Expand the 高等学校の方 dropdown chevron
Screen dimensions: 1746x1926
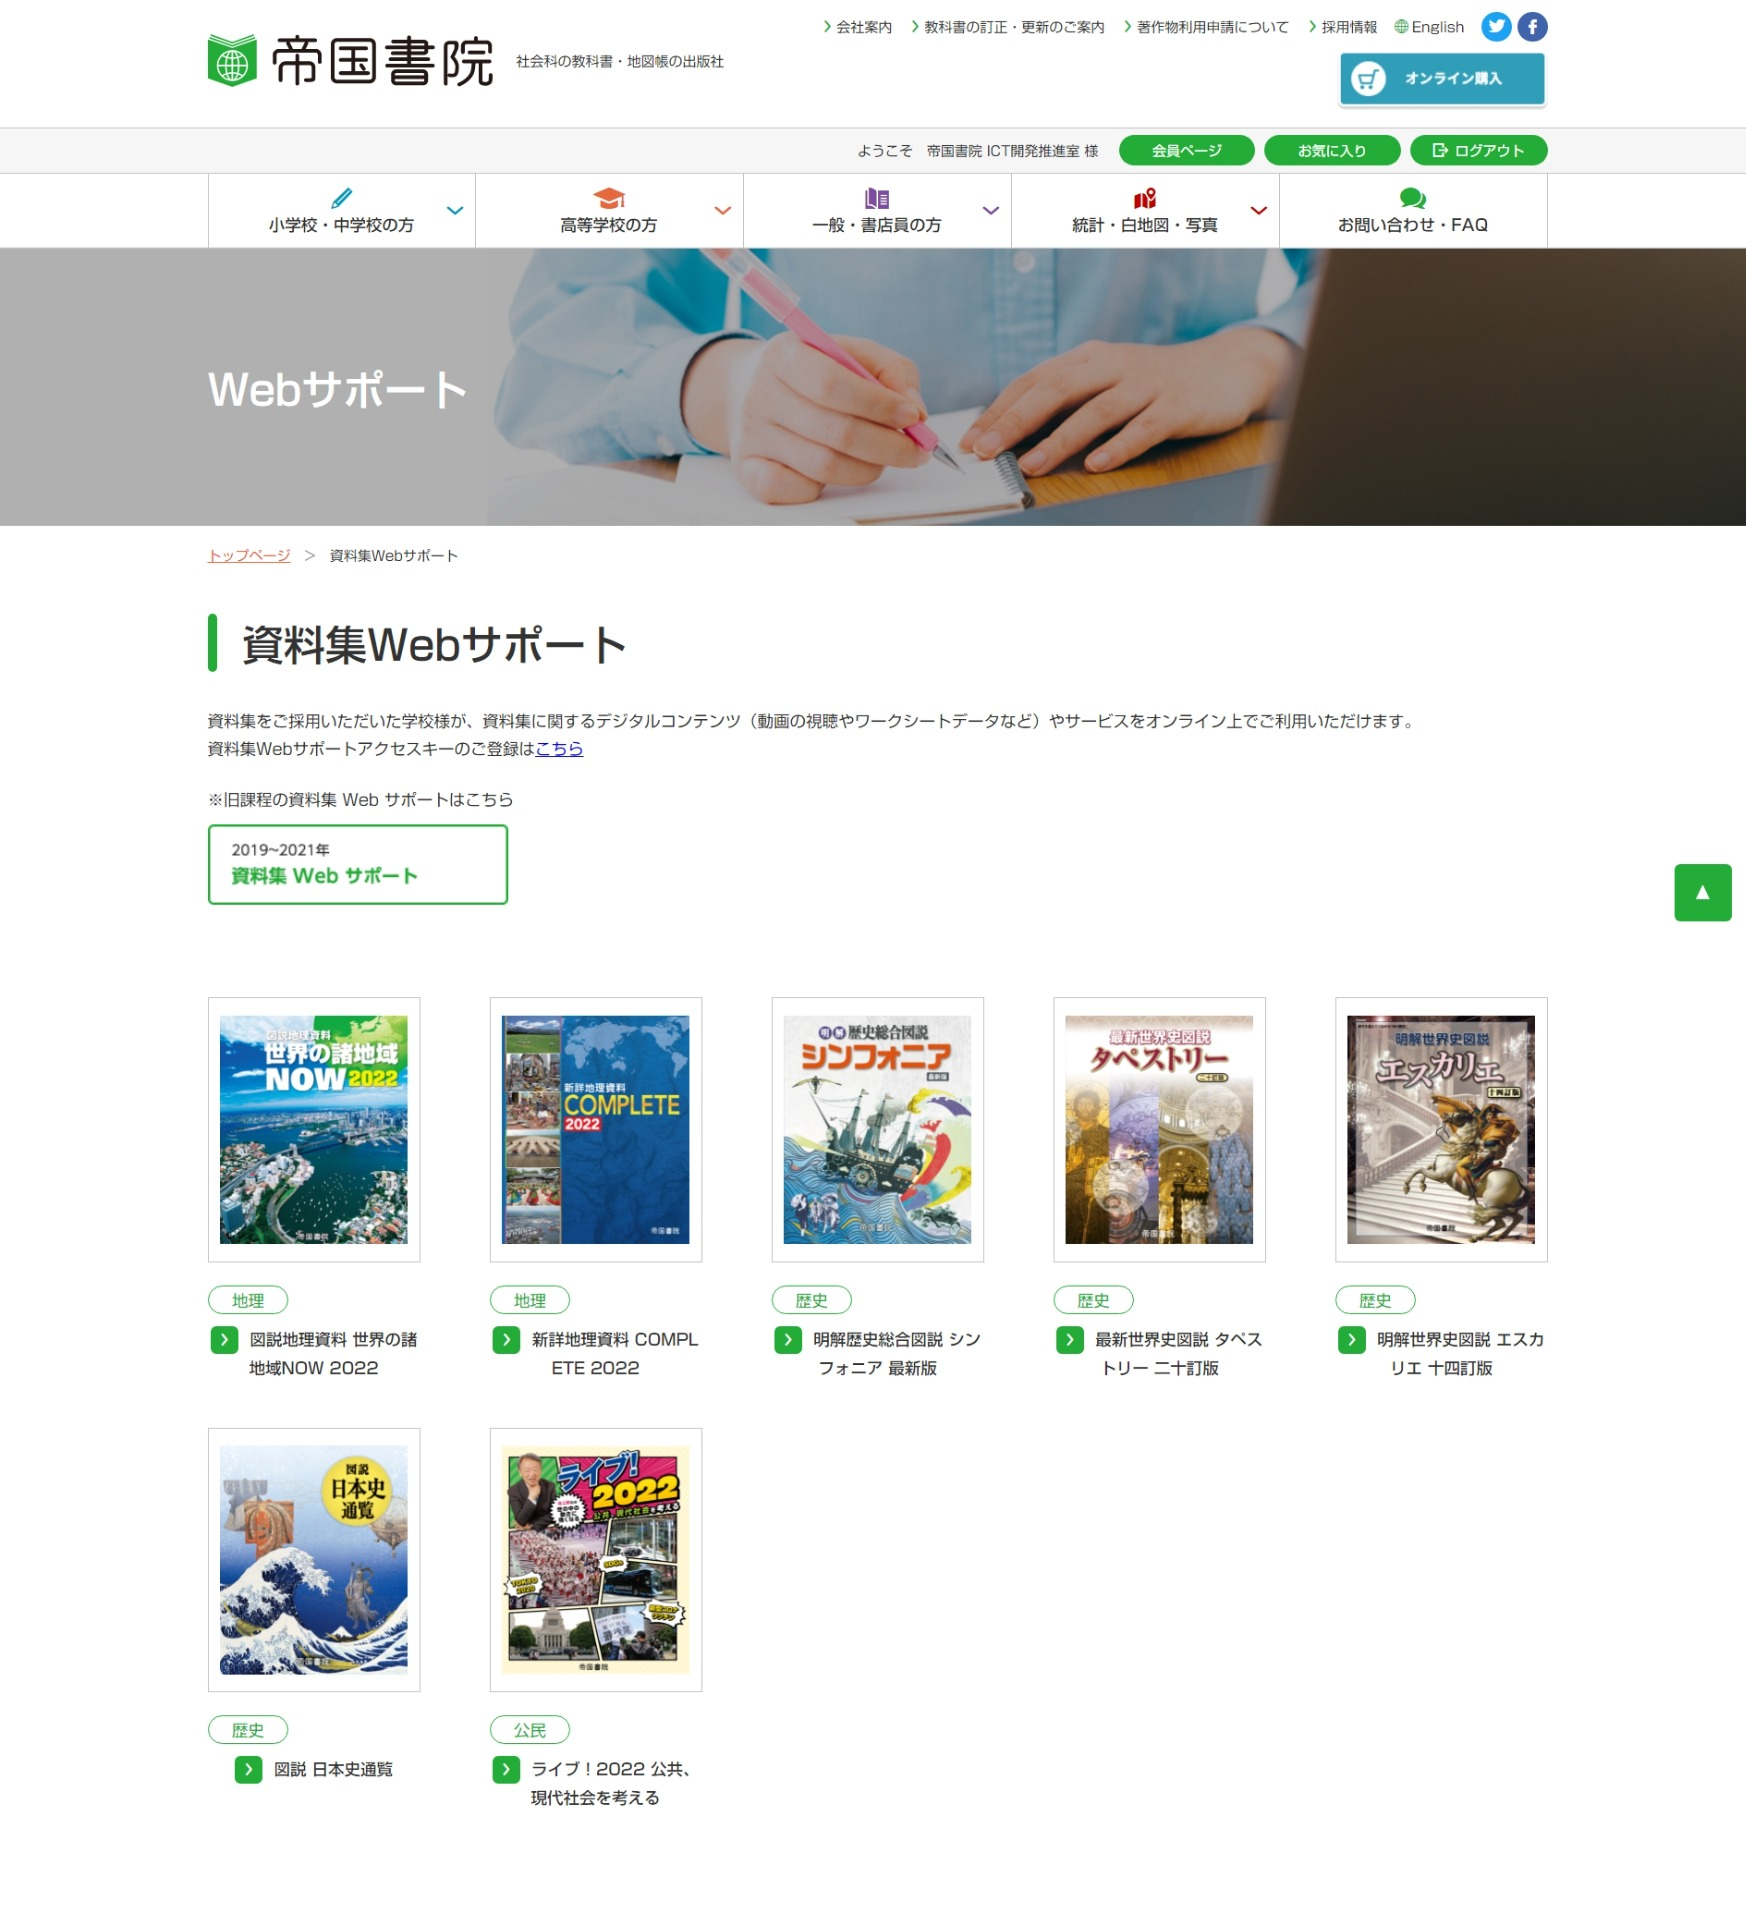(x=723, y=211)
